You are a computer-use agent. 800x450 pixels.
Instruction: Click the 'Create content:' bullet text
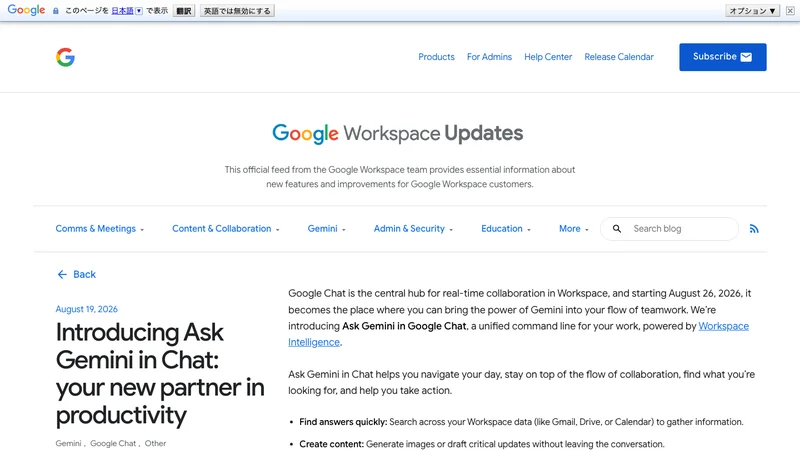(x=332, y=444)
